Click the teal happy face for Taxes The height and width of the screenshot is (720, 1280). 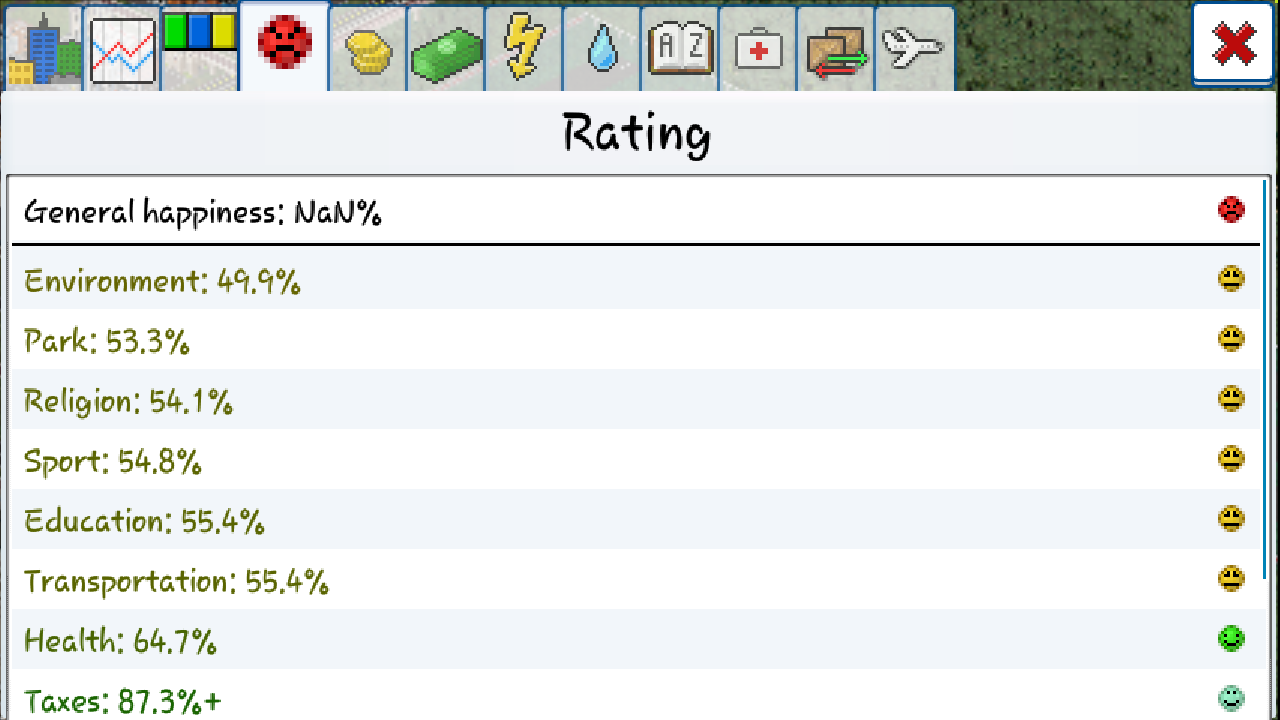click(1231, 697)
